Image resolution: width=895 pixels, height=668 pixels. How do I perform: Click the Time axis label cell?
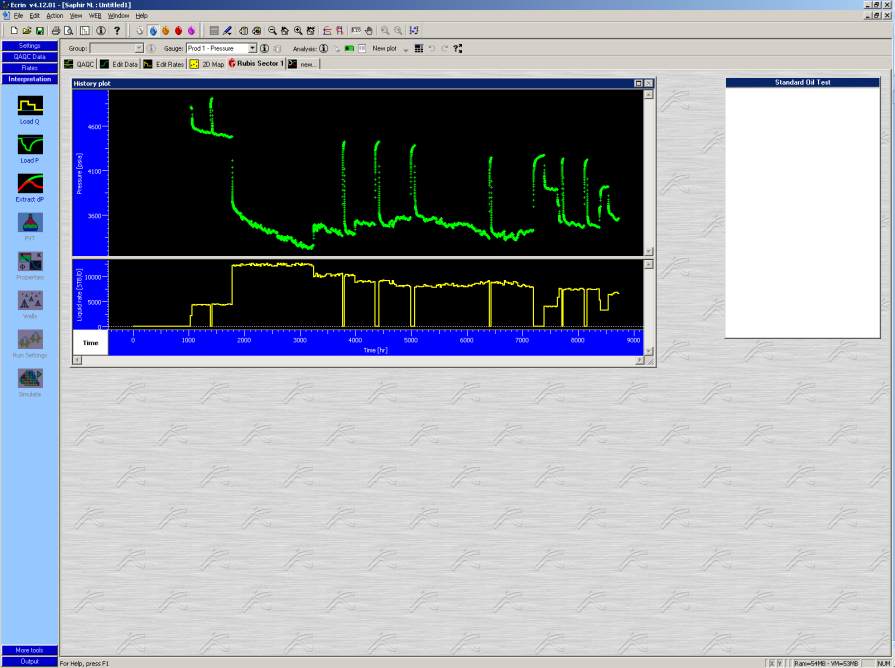(90, 342)
